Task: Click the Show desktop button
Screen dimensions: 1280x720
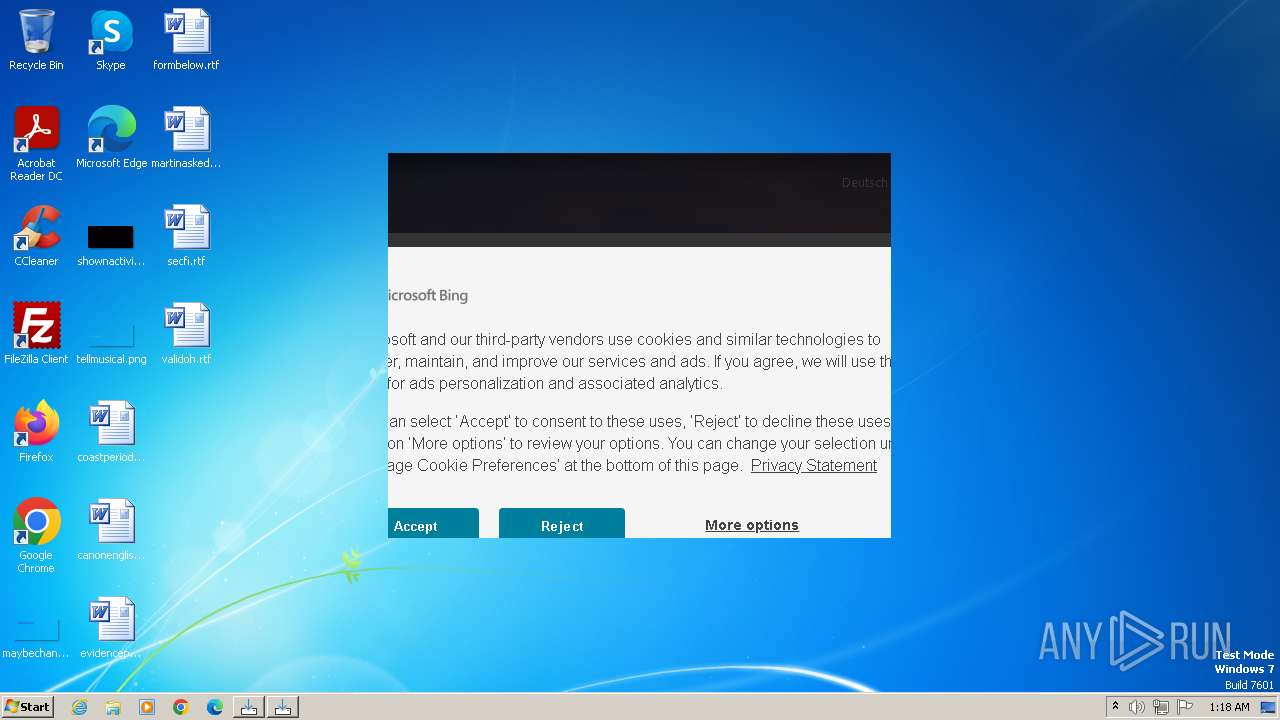Action: click(1268, 707)
